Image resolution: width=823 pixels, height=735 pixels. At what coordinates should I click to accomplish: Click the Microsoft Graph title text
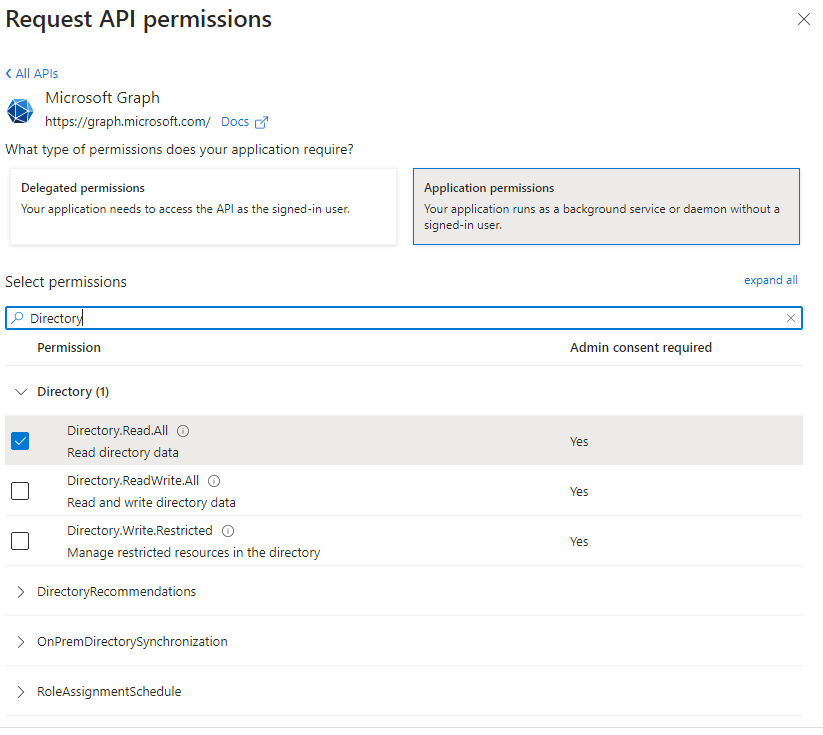pos(102,98)
